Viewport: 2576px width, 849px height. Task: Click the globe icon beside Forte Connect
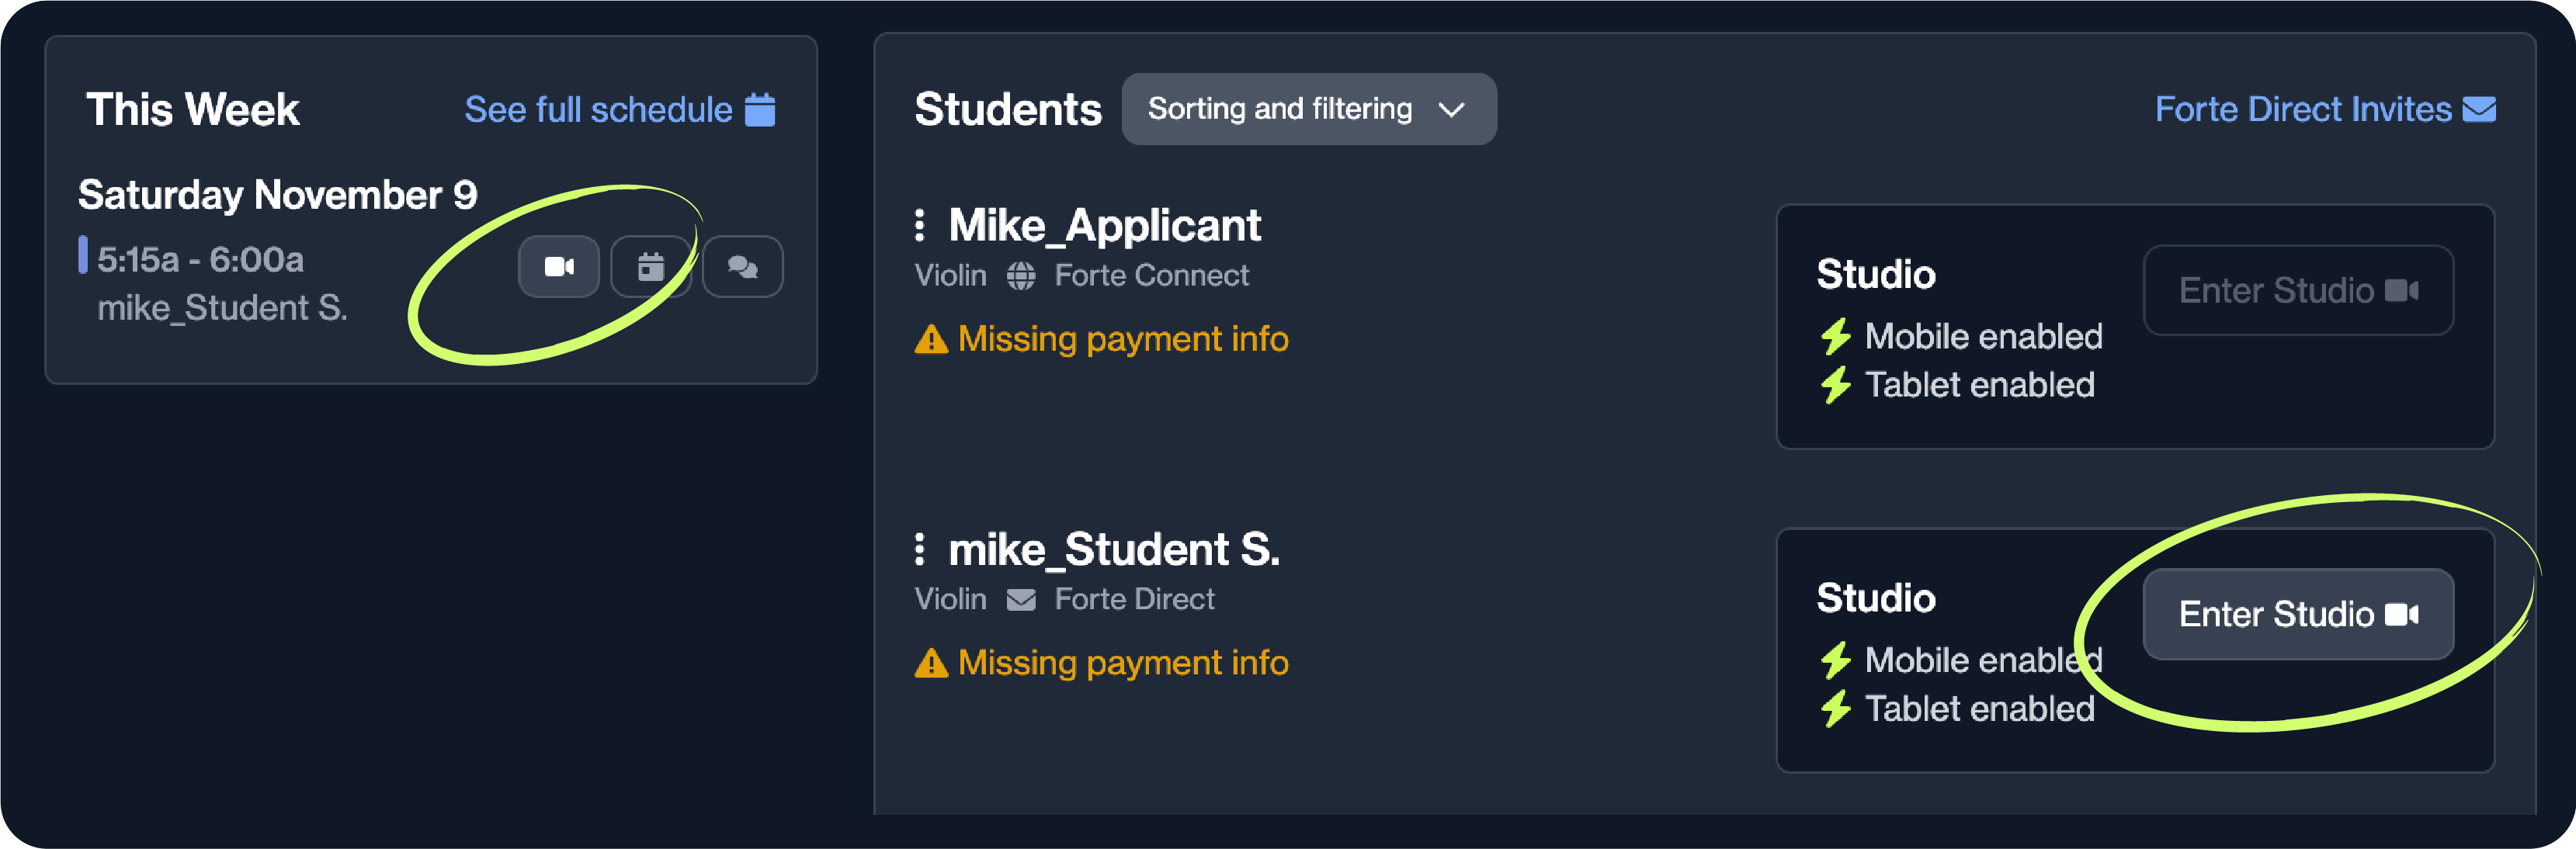pyautogui.click(x=1020, y=276)
